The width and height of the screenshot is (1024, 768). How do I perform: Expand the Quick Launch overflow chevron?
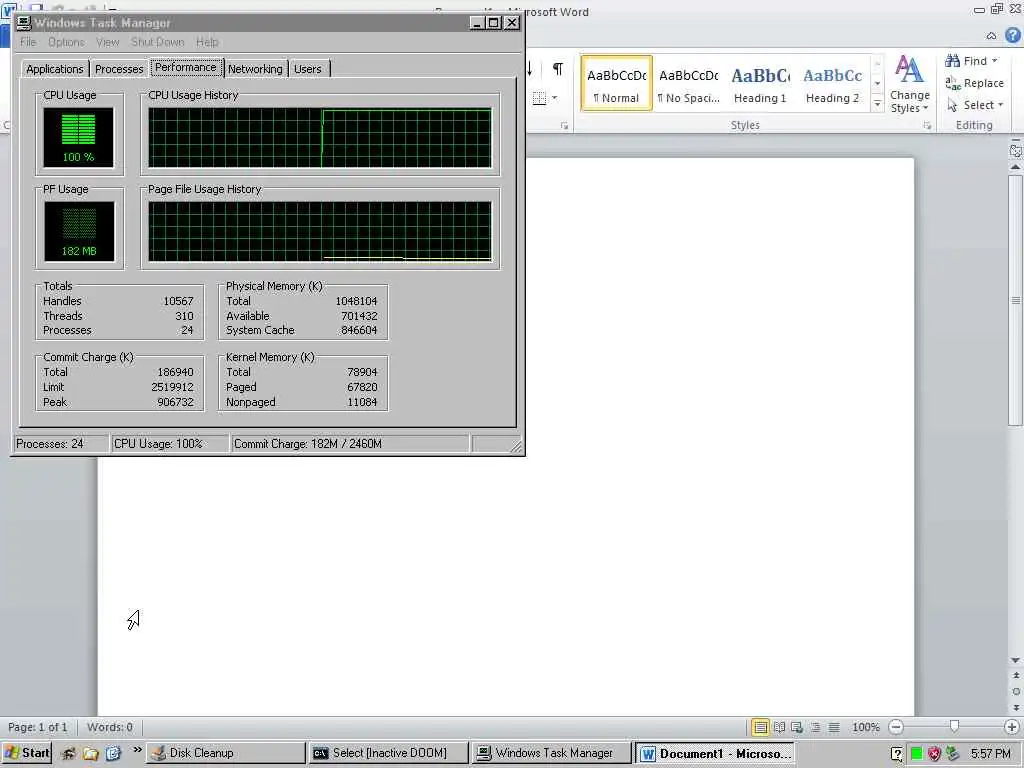point(137,750)
